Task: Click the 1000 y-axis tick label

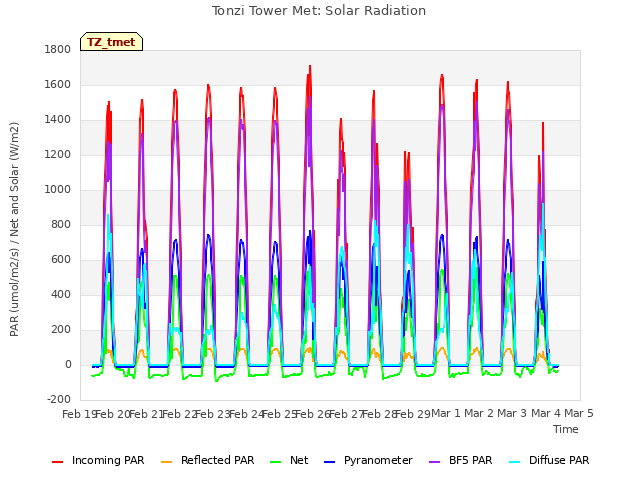Action: coord(58,189)
